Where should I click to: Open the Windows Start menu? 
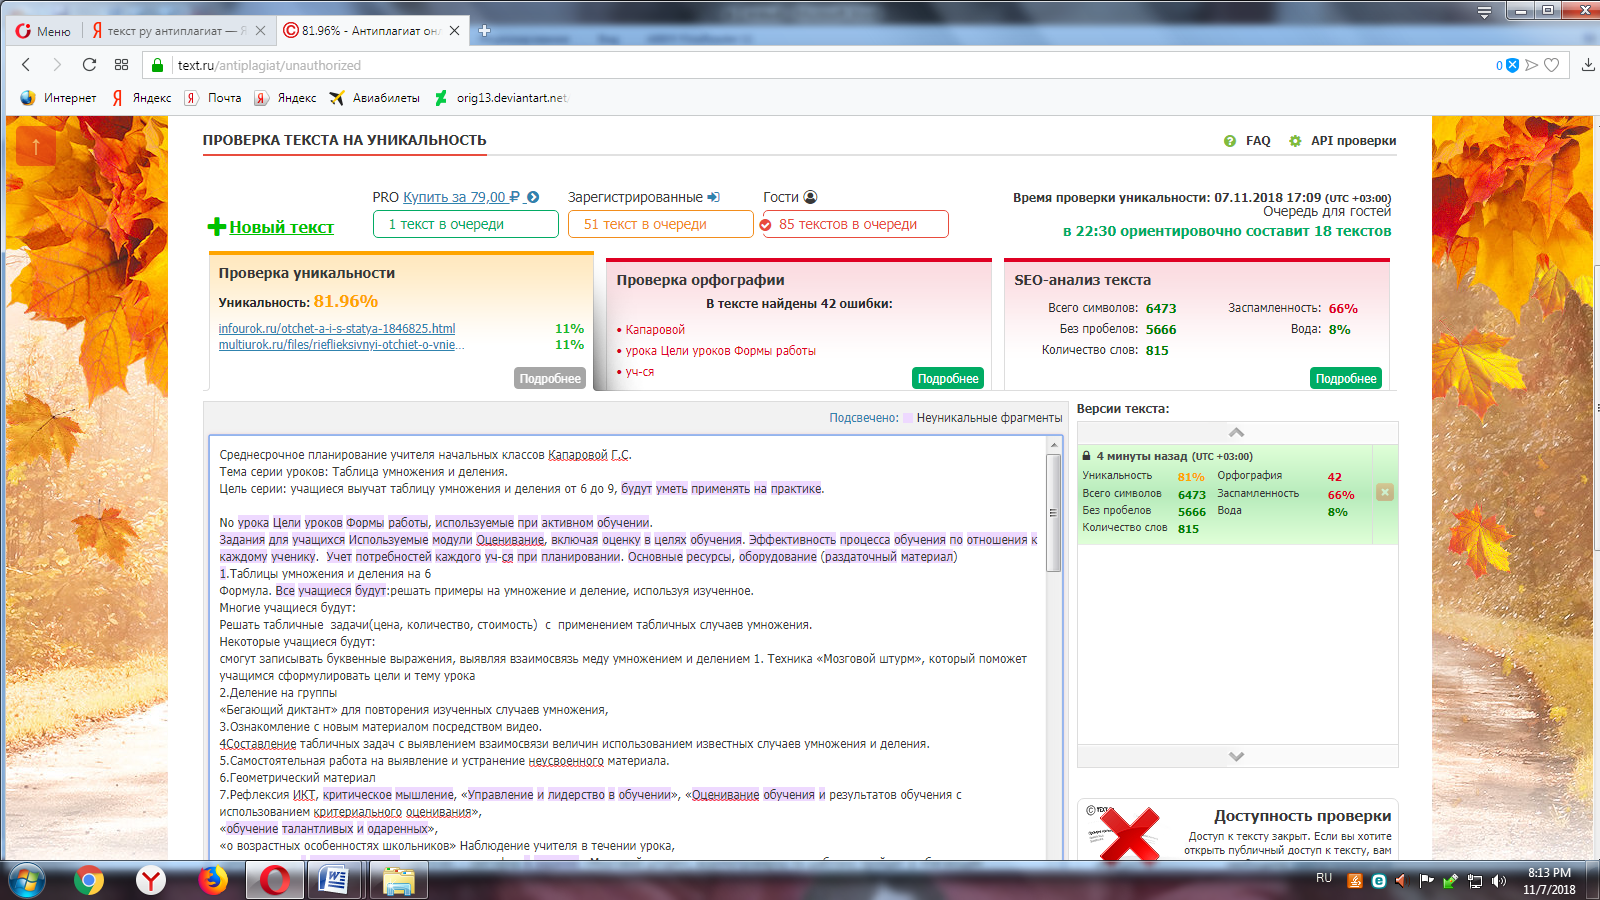tap(26, 880)
